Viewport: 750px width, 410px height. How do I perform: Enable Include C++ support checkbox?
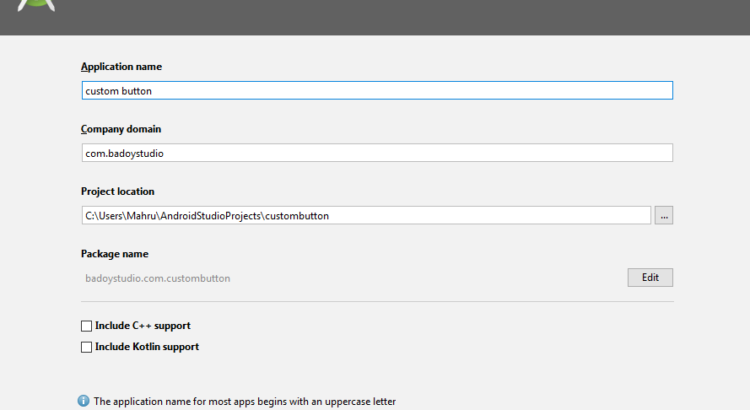86,326
